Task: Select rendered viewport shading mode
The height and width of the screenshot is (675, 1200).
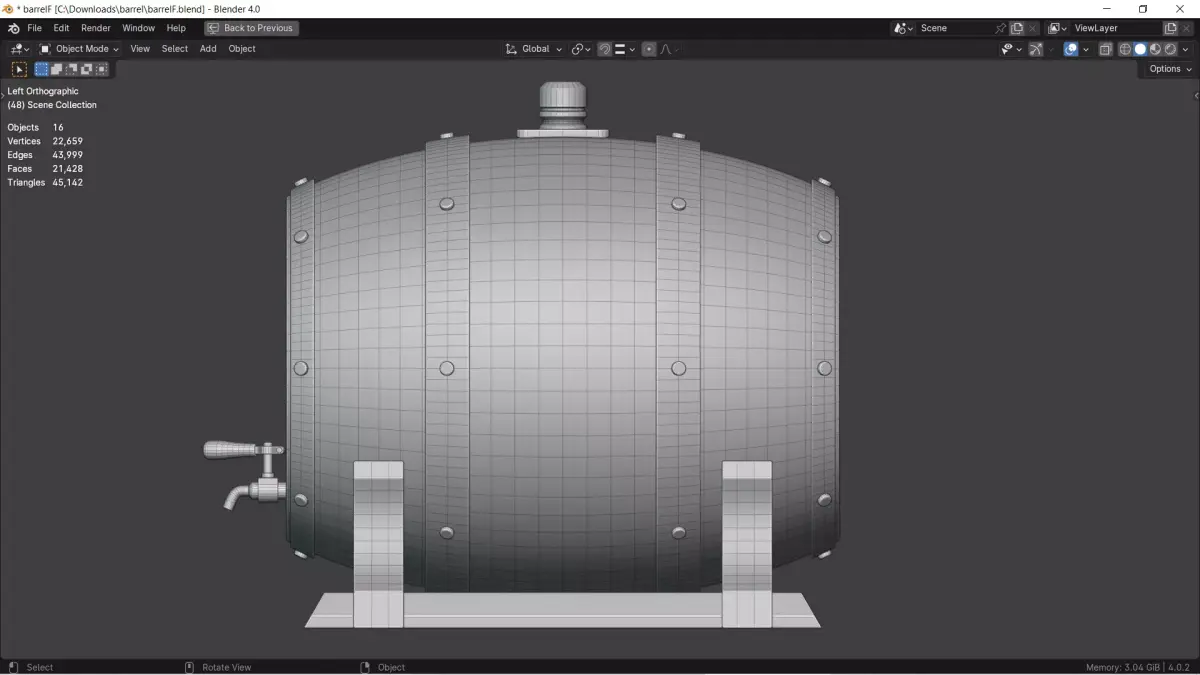Action: pyautogui.click(x=1170, y=49)
